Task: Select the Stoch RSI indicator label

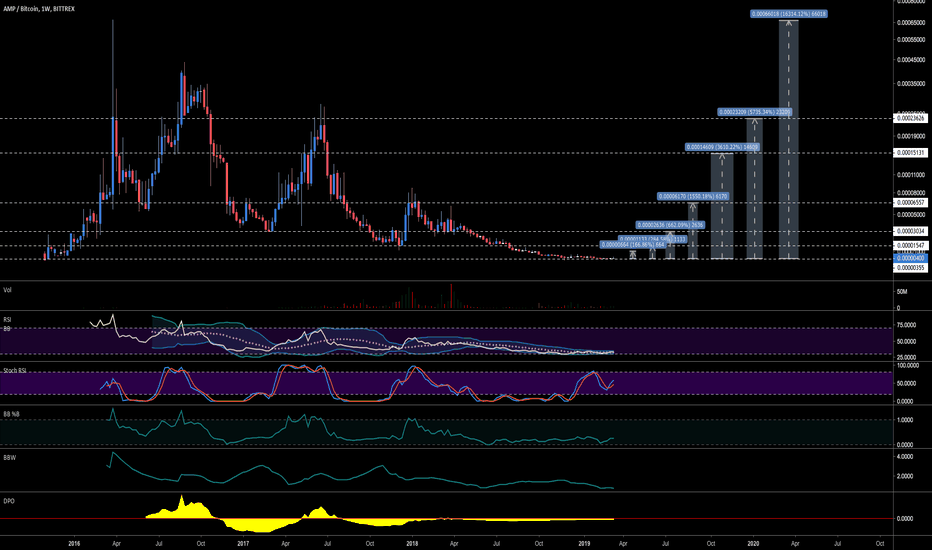Action: (15, 370)
